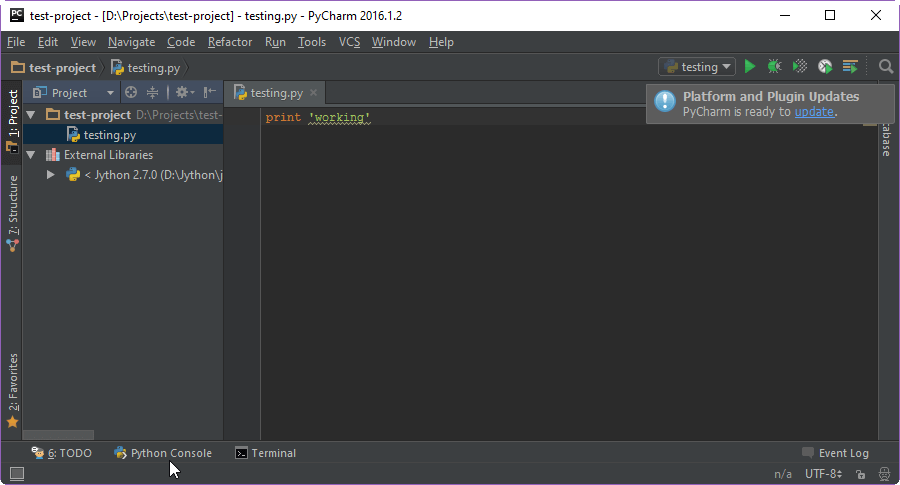Open the Python Console tool window

163,453
